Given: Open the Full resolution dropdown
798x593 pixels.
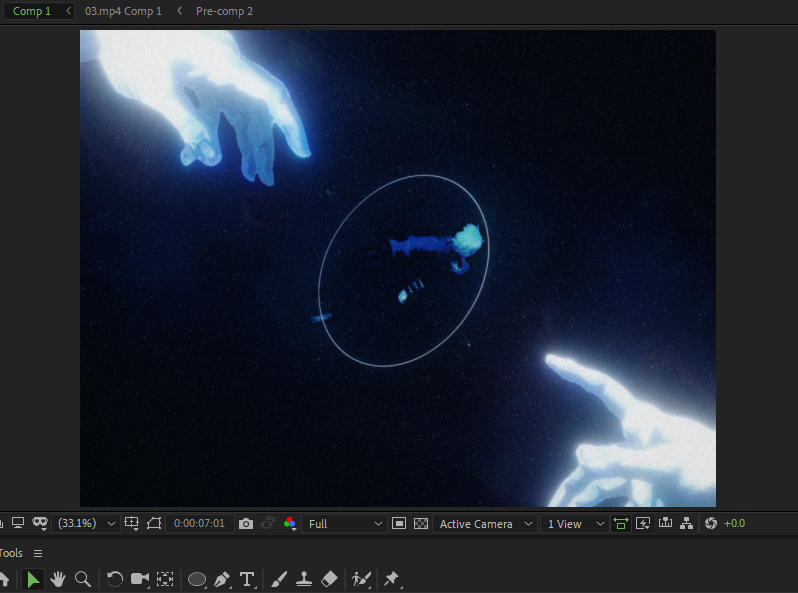Looking at the screenshot, I should [x=344, y=524].
